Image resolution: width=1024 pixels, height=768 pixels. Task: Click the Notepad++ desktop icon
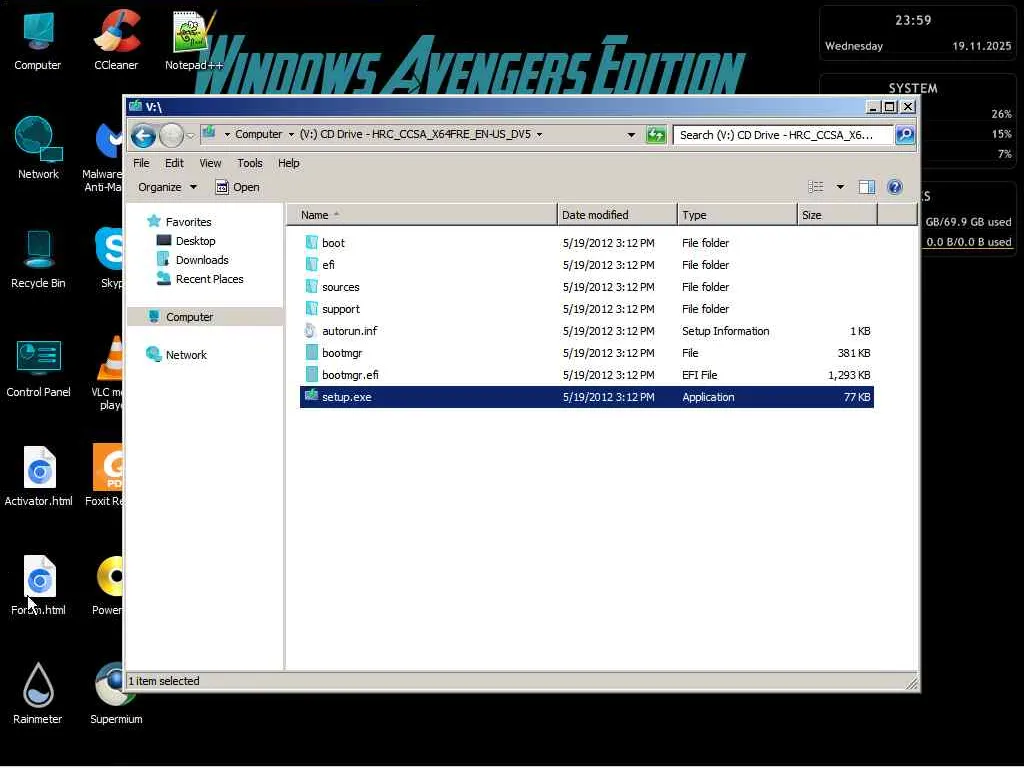click(193, 40)
